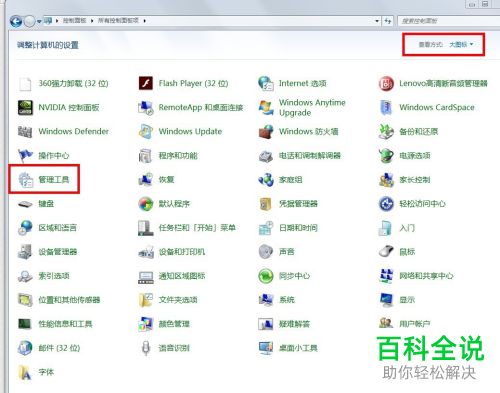The height and width of the screenshot is (393, 500).
Task: Open Windows Anytime Upgrade link
Action: (312, 107)
